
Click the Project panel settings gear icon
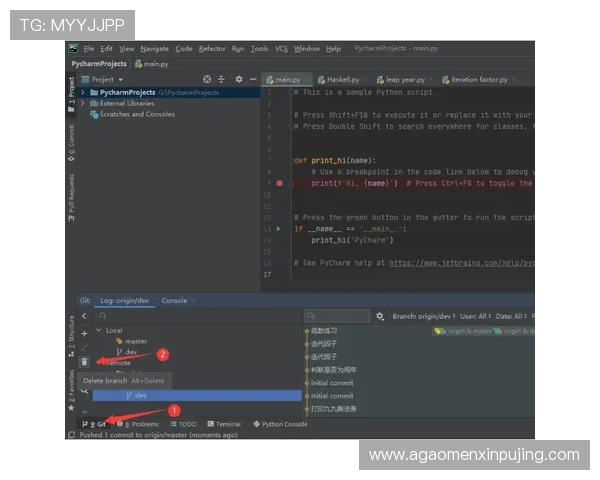tap(239, 79)
